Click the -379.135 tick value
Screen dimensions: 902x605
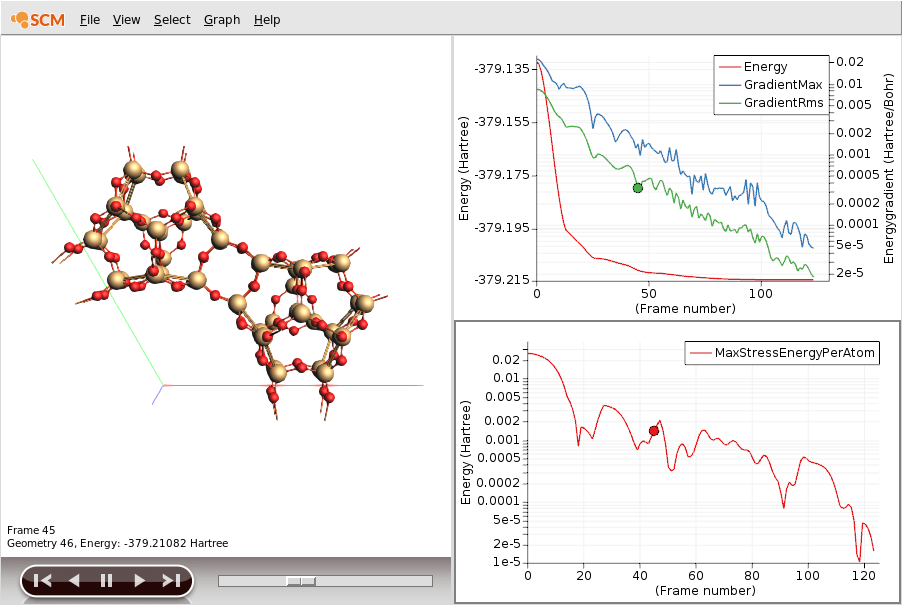point(501,68)
